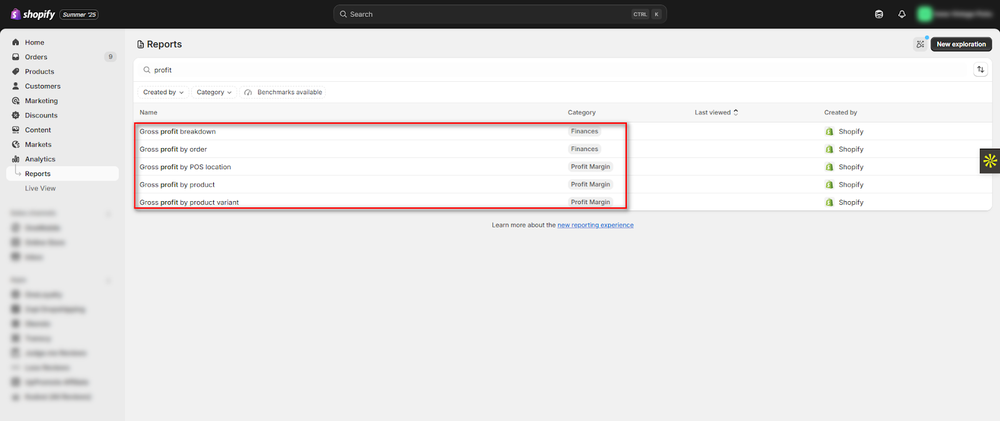This screenshot has height=421, width=1000.
Task: Click the Markets globe icon
Action: point(16,144)
